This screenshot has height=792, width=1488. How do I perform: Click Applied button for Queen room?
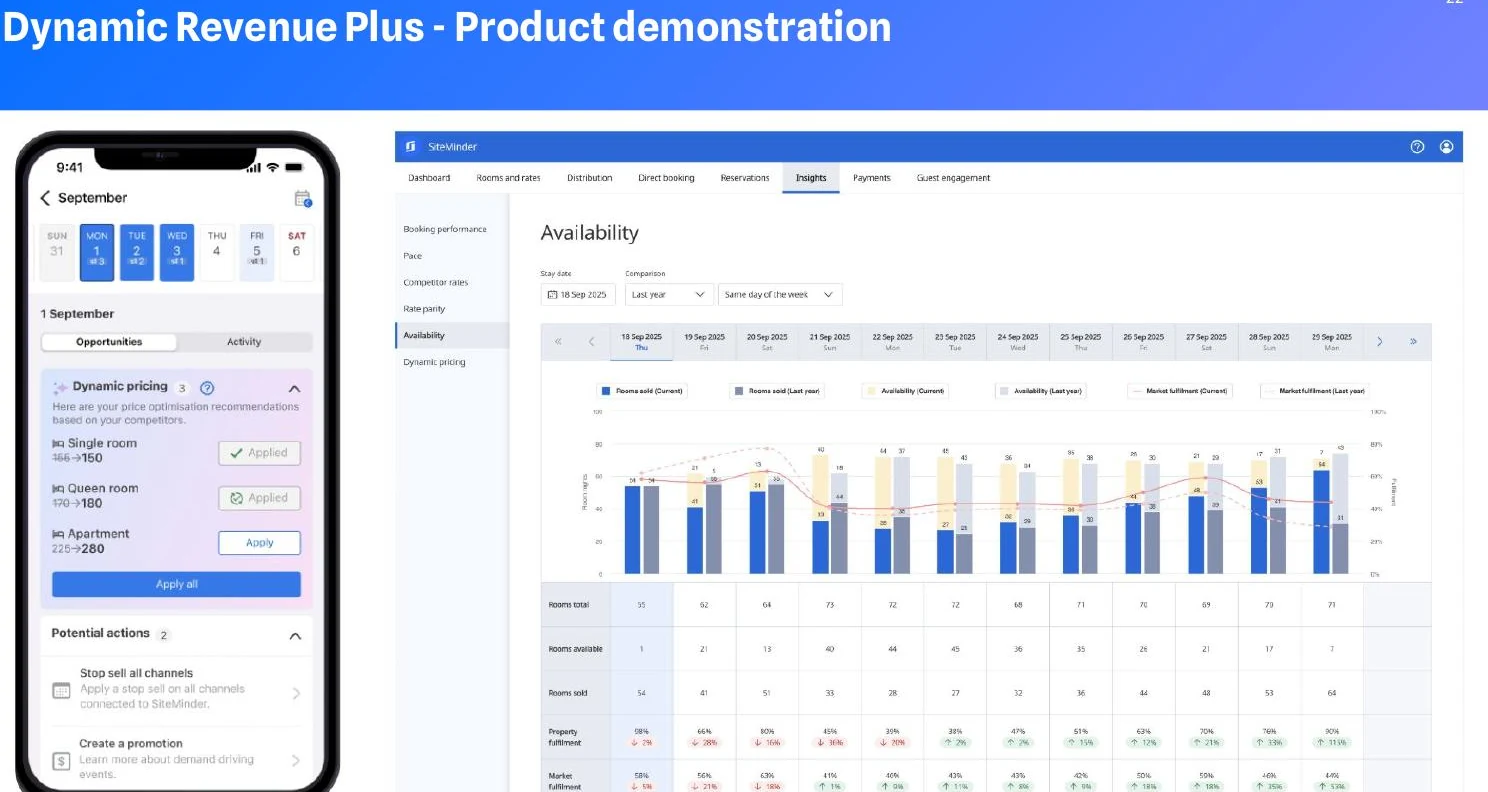(259, 498)
